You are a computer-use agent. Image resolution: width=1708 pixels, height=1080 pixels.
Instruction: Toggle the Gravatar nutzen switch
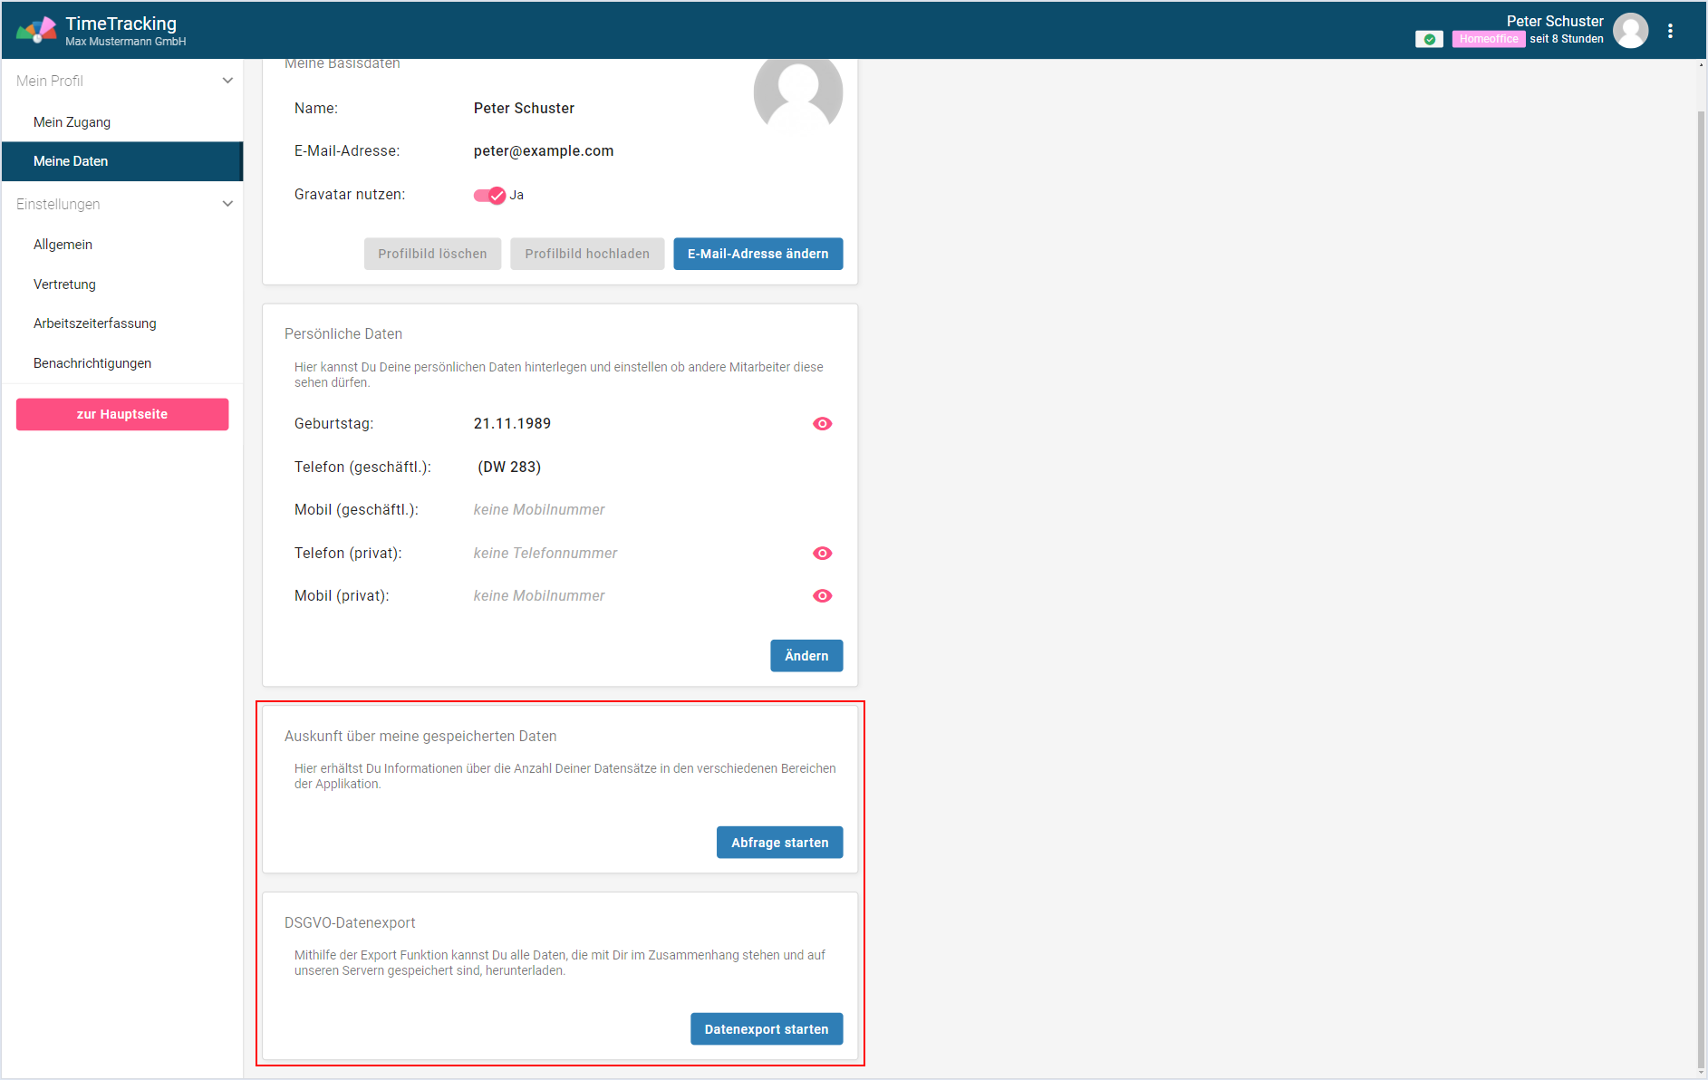pos(489,195)
